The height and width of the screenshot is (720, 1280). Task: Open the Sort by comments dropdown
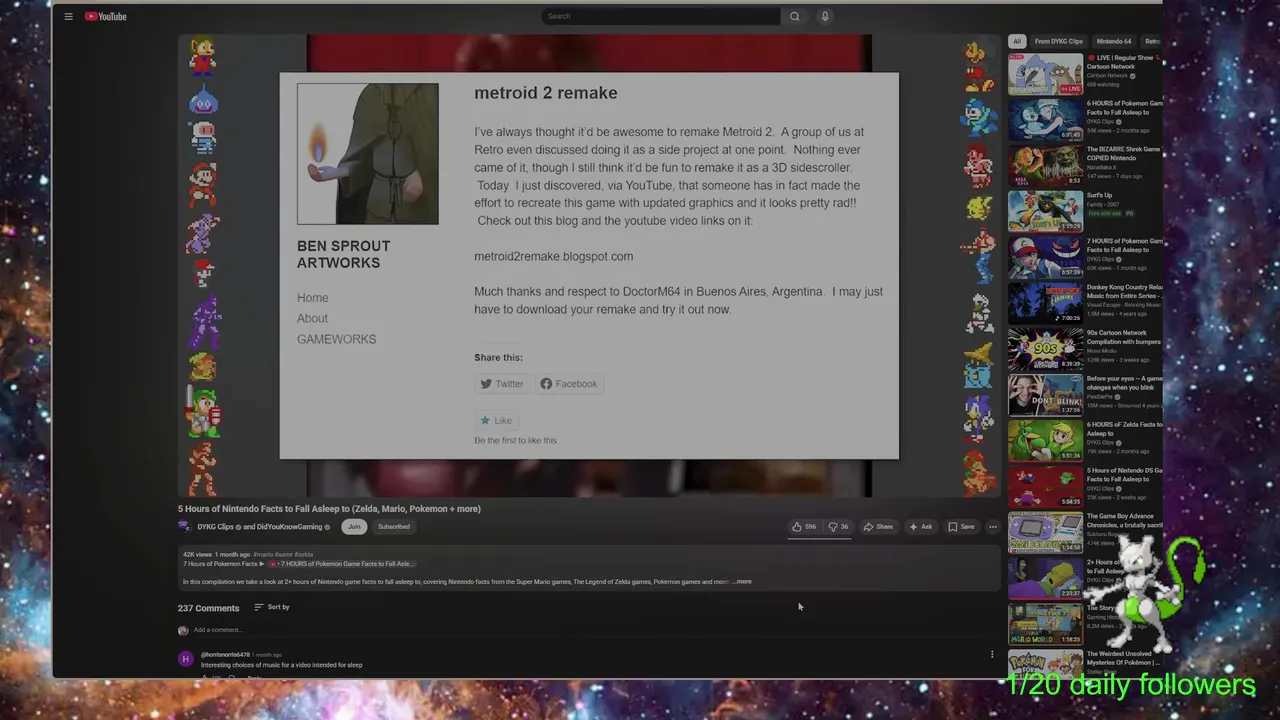(x=272, y=607)
